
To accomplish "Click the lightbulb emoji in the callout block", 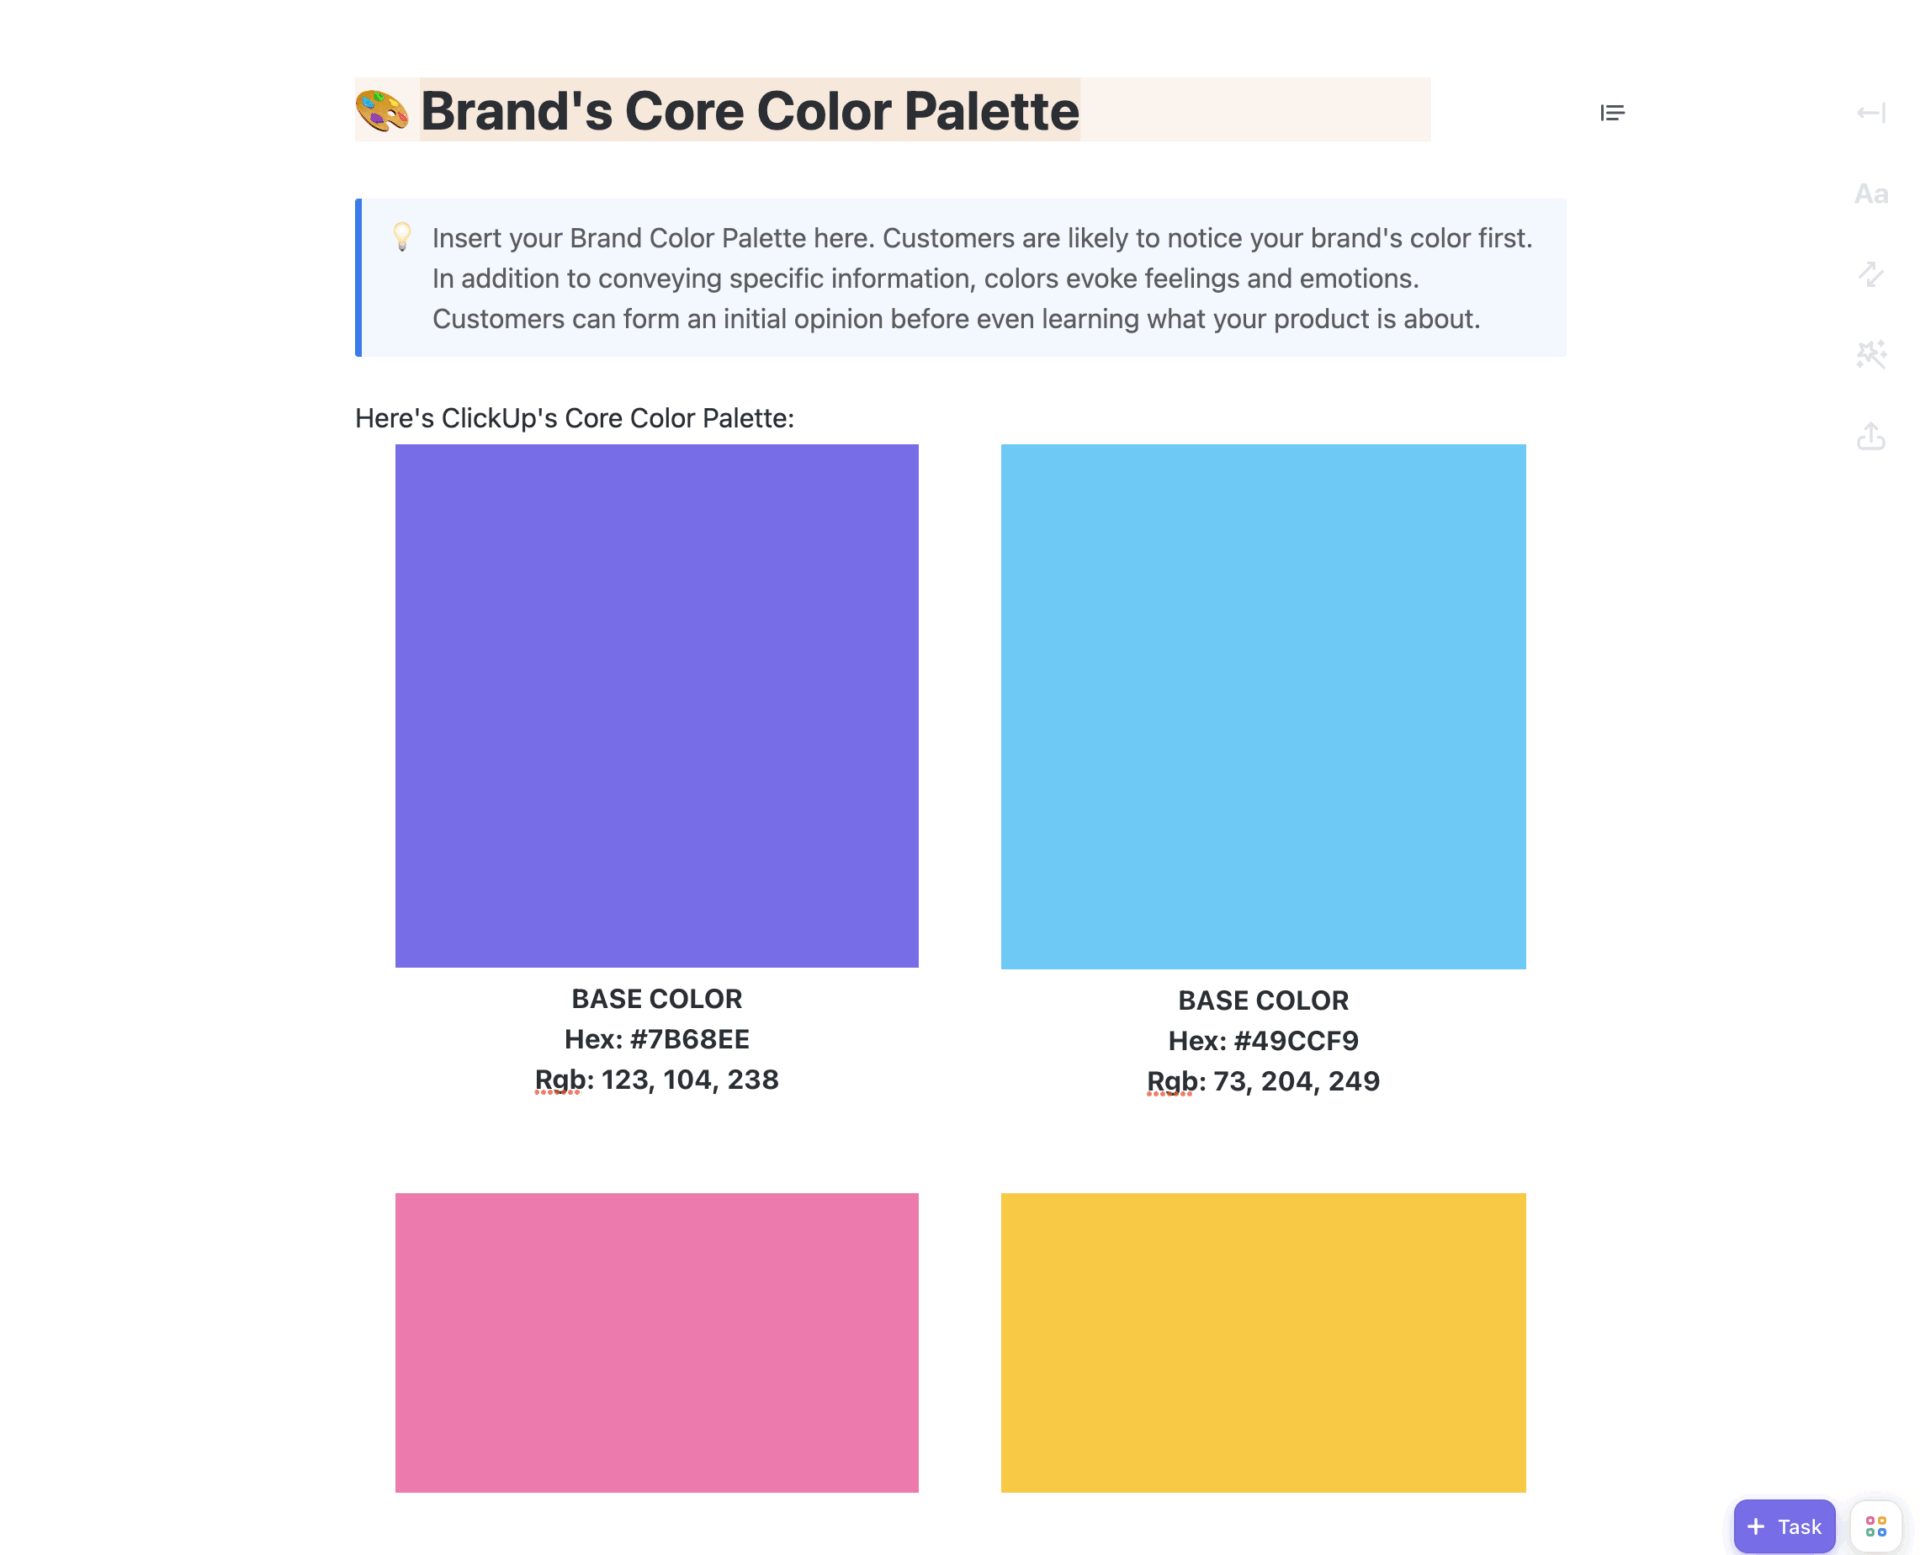I will [402, 238].
